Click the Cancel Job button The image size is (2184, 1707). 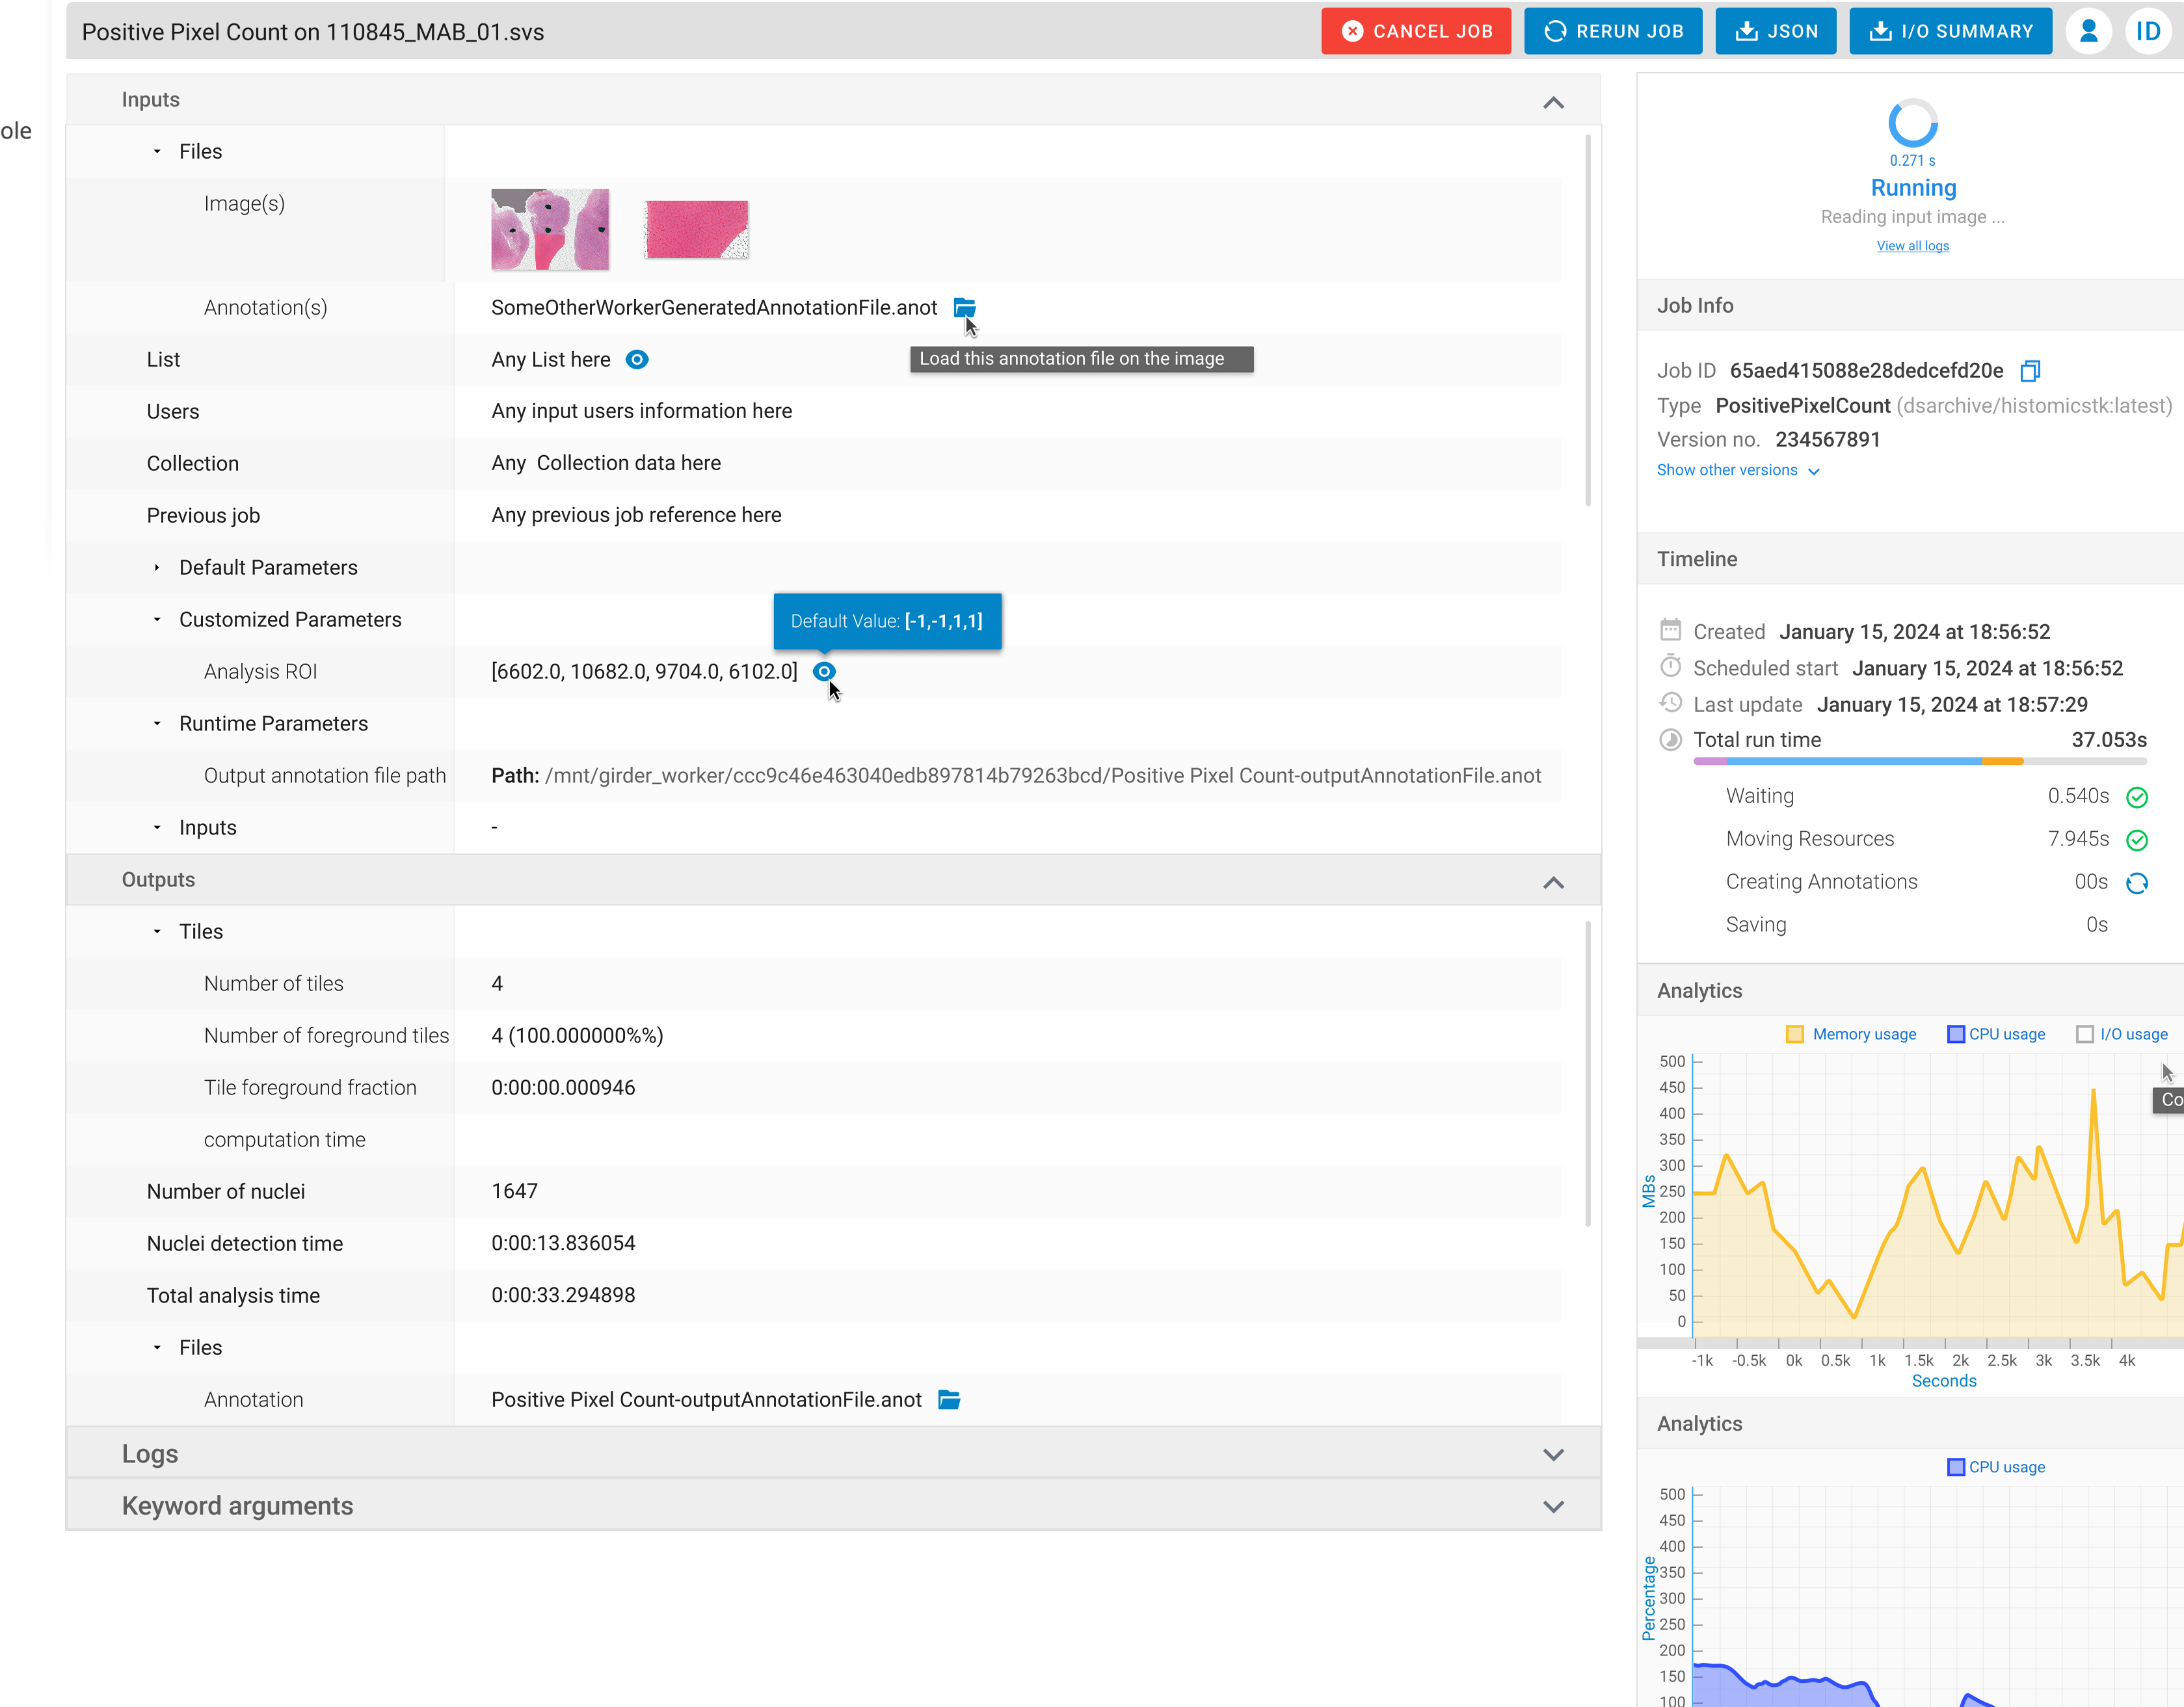coord(1415,31)
